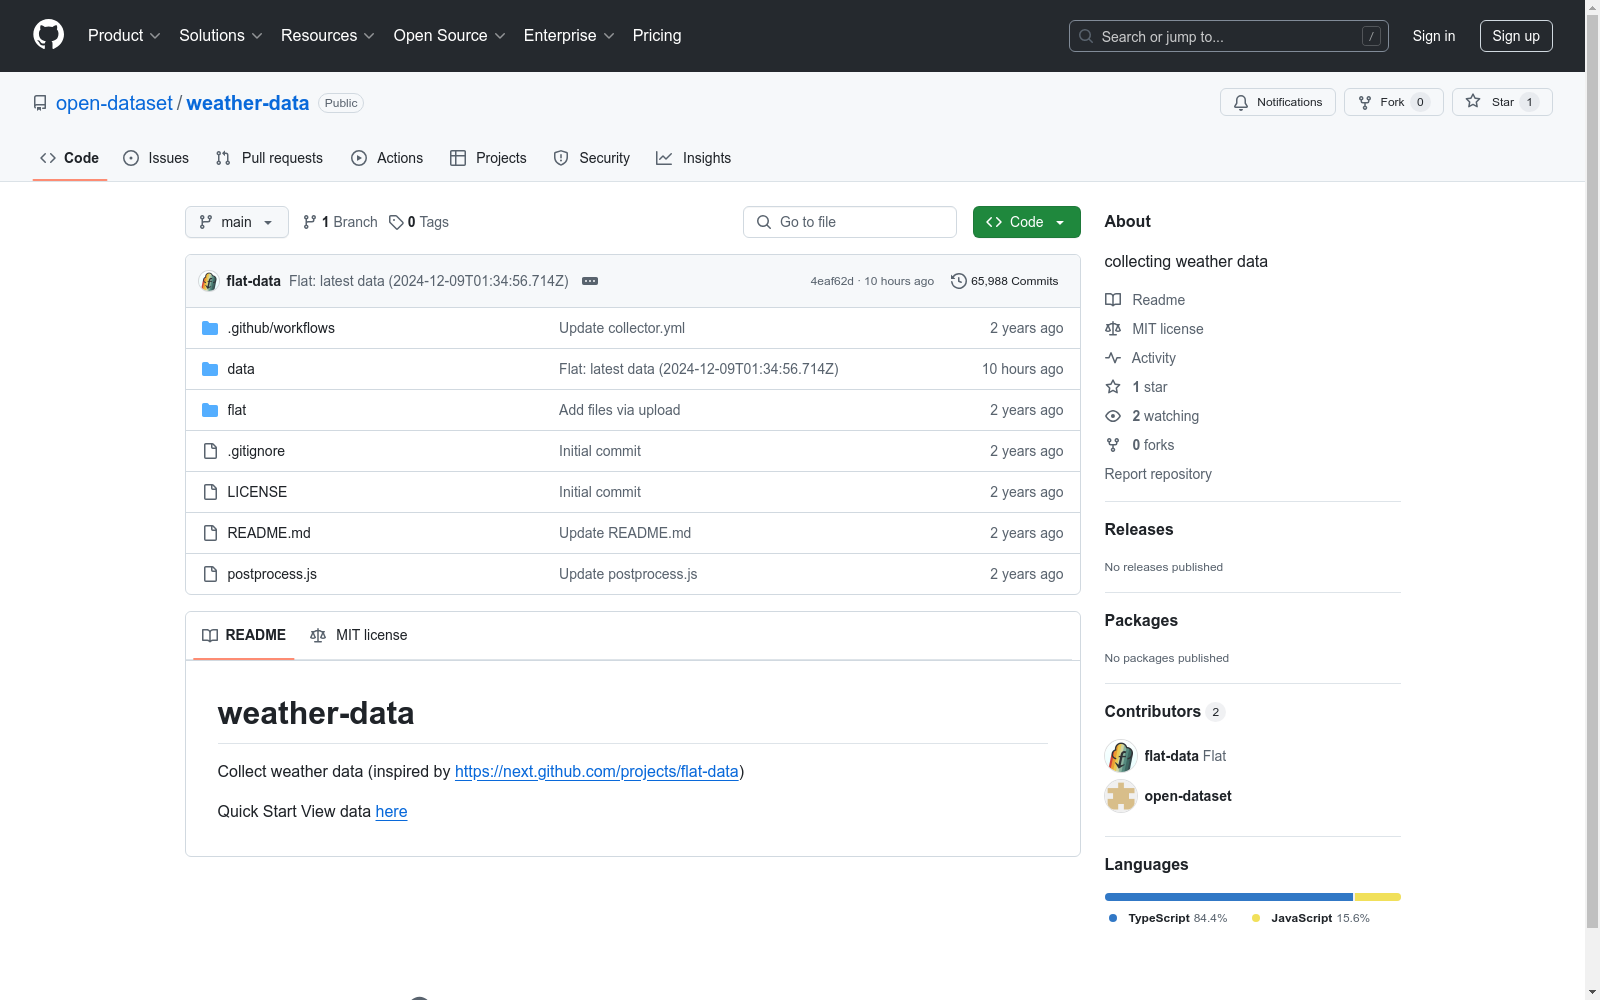The image size is (1600, 1000).
Task: Expand commit message ellipsis button
Action: coord(590,281)
